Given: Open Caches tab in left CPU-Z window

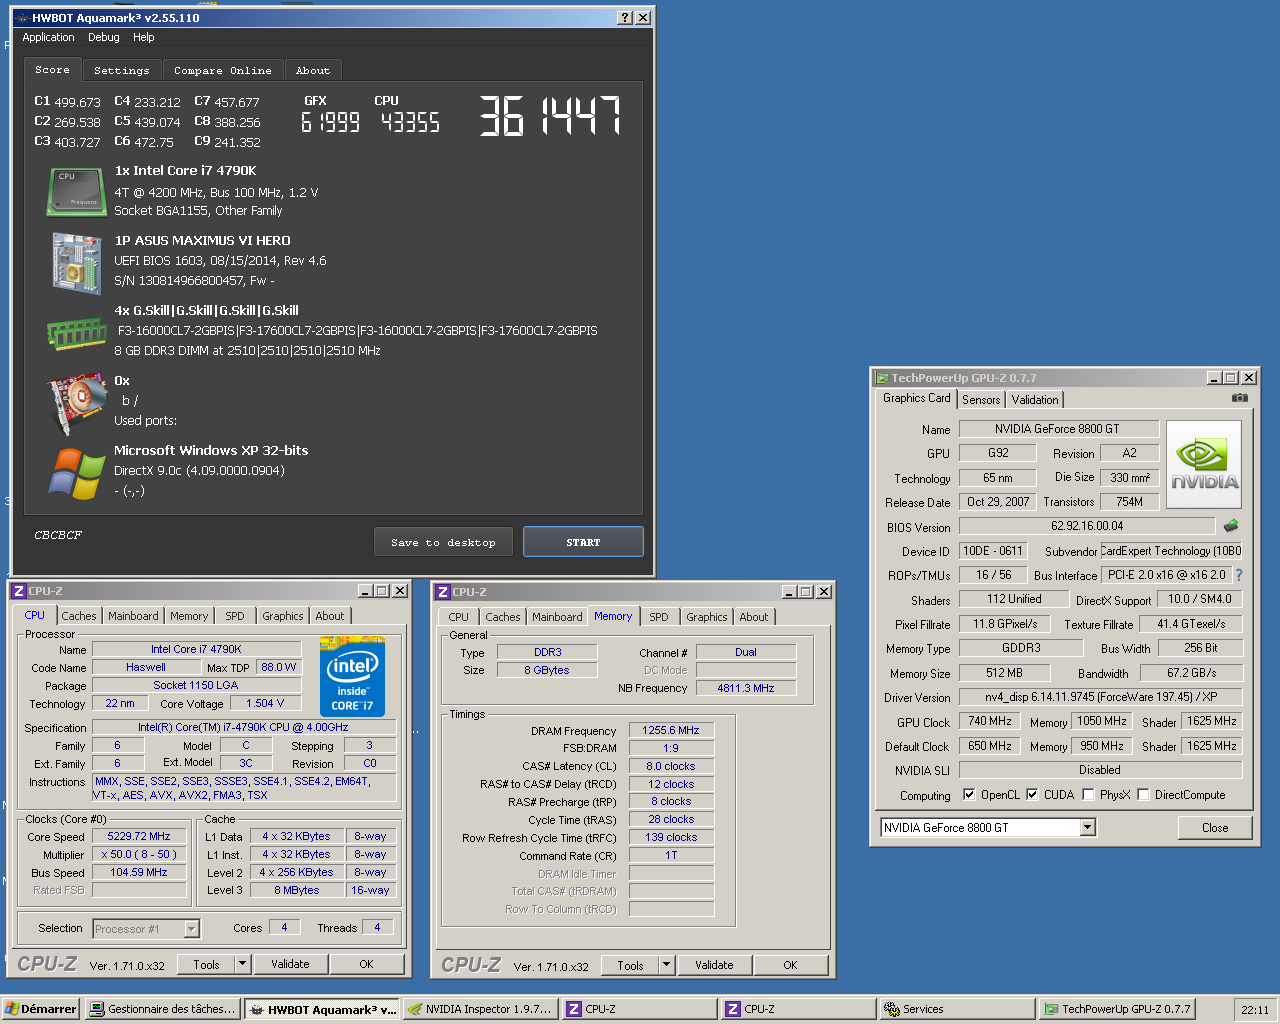Looking at the screenshot, I should [x=79, y=616].
